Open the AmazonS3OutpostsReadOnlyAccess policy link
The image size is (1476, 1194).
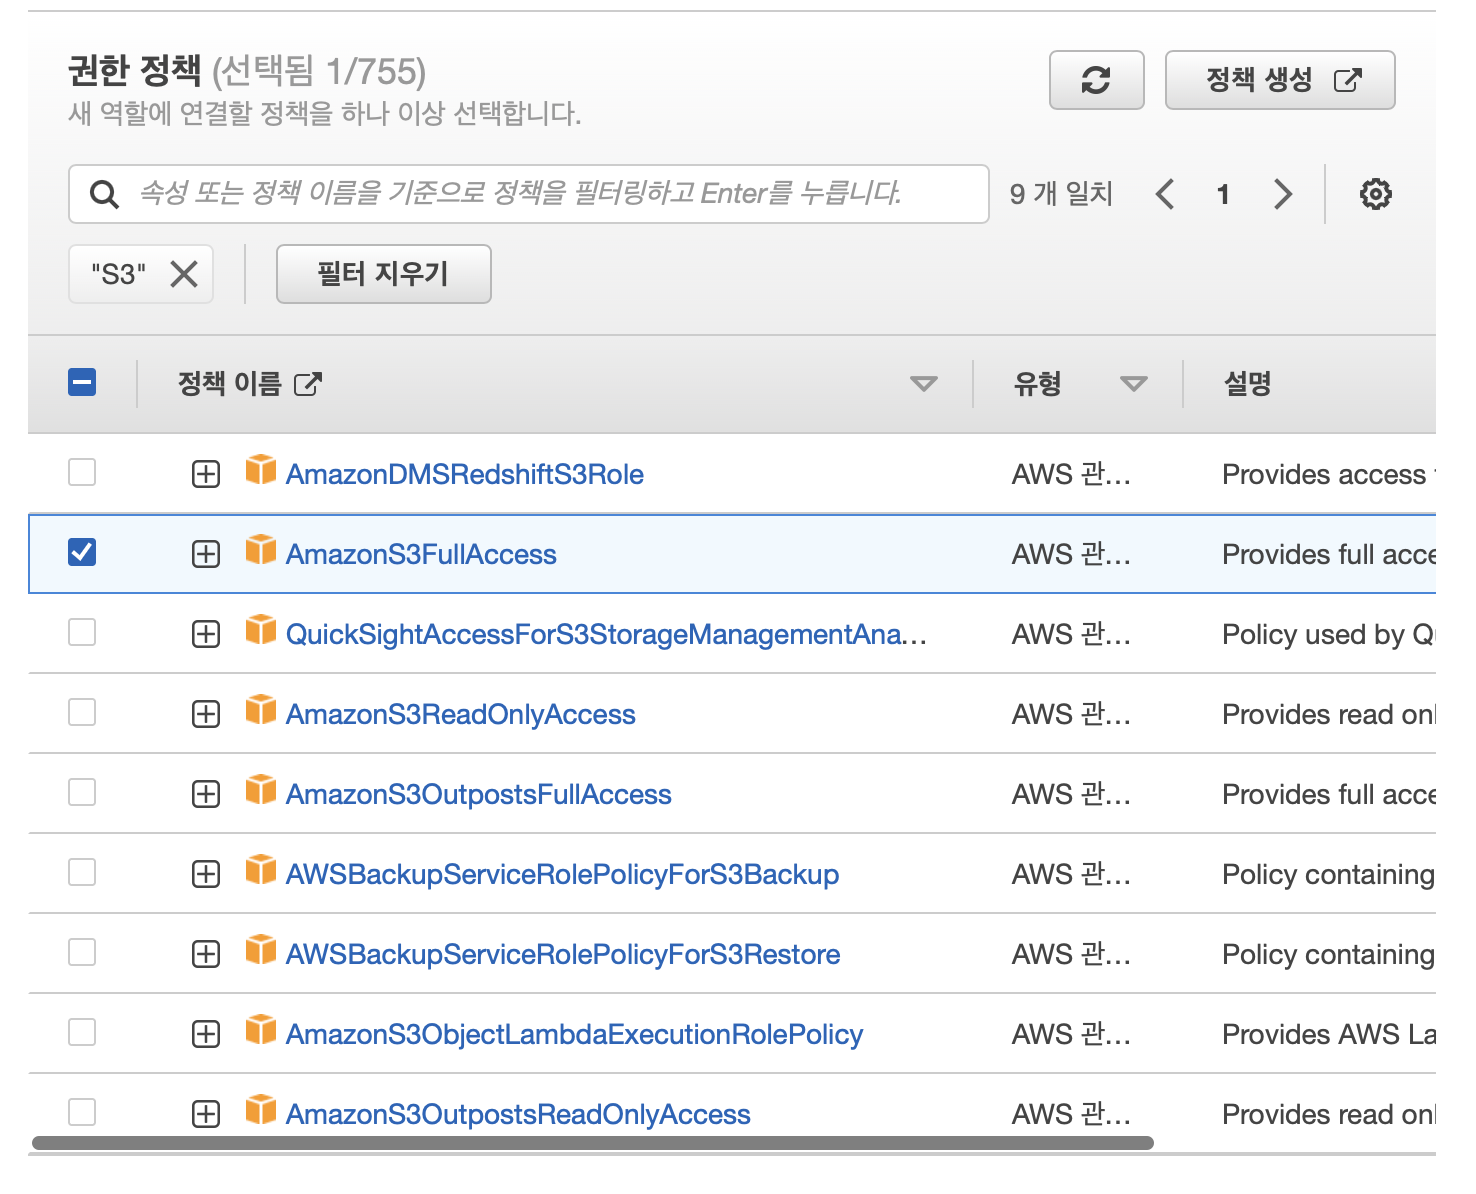[518, 1114]
